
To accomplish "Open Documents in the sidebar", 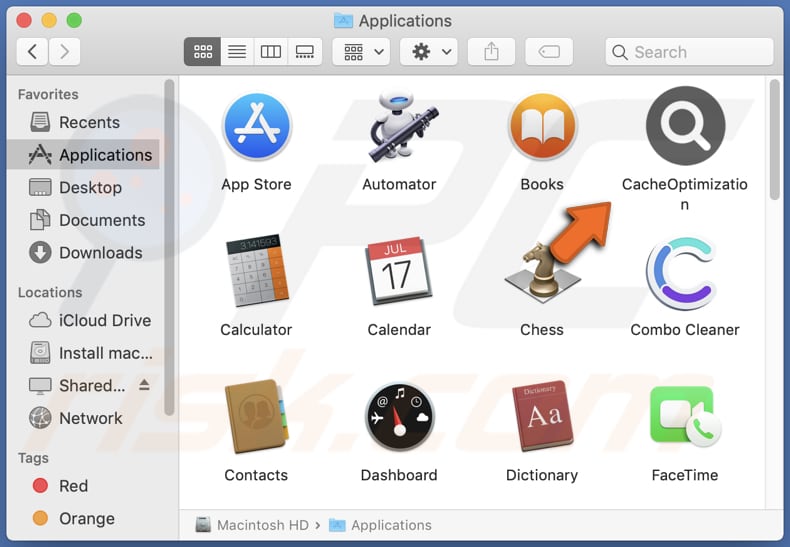I will [x=84, y=220].
